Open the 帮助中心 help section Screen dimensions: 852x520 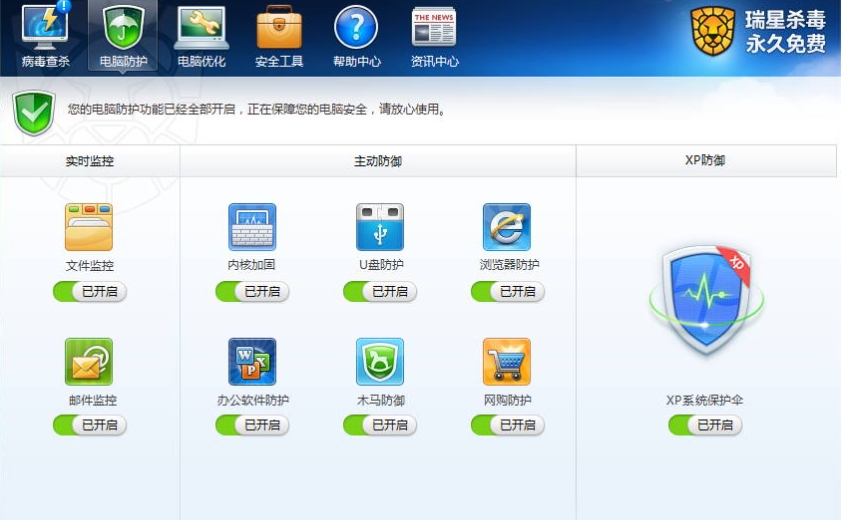(x=356, y=36)
